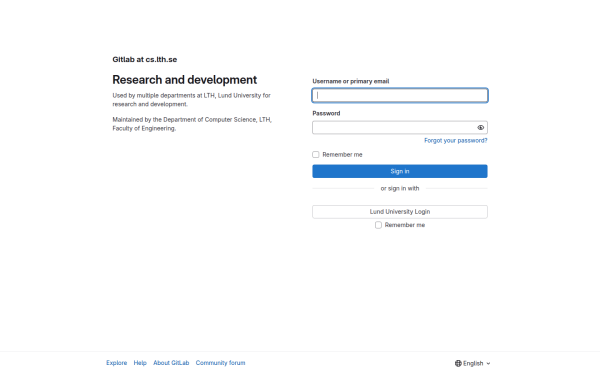This screenshot has width=600, height=375.
Task: Check Remember me below Password field
Action: [316, 155]
